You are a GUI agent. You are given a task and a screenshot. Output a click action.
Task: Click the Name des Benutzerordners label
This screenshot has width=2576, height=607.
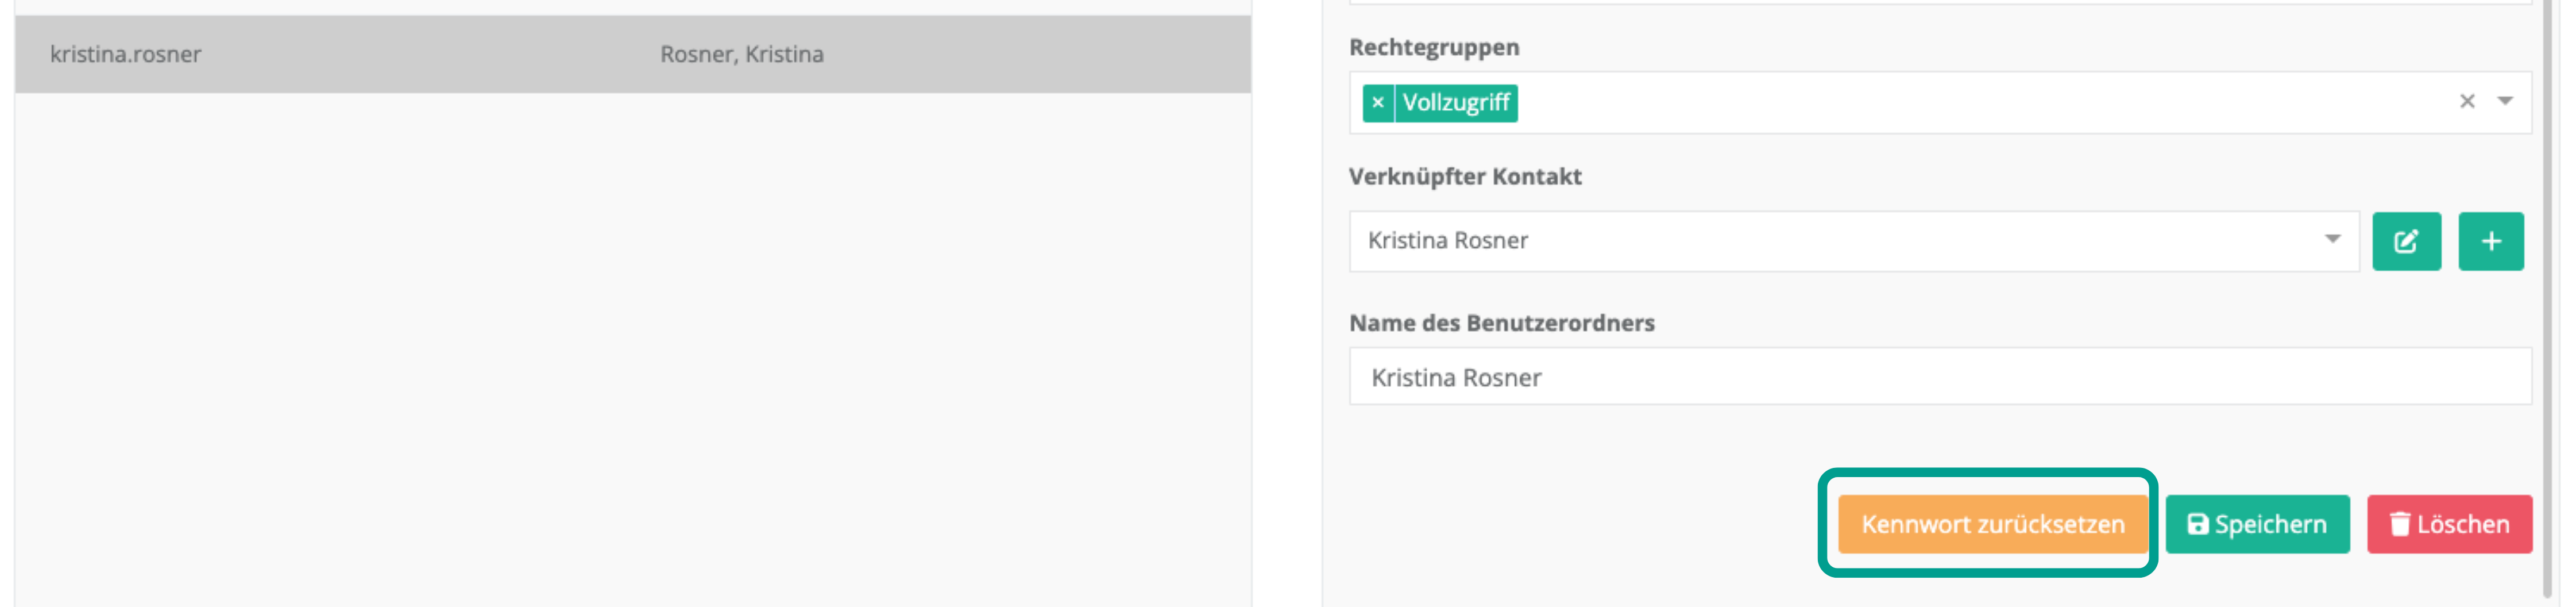(1501, 323)
